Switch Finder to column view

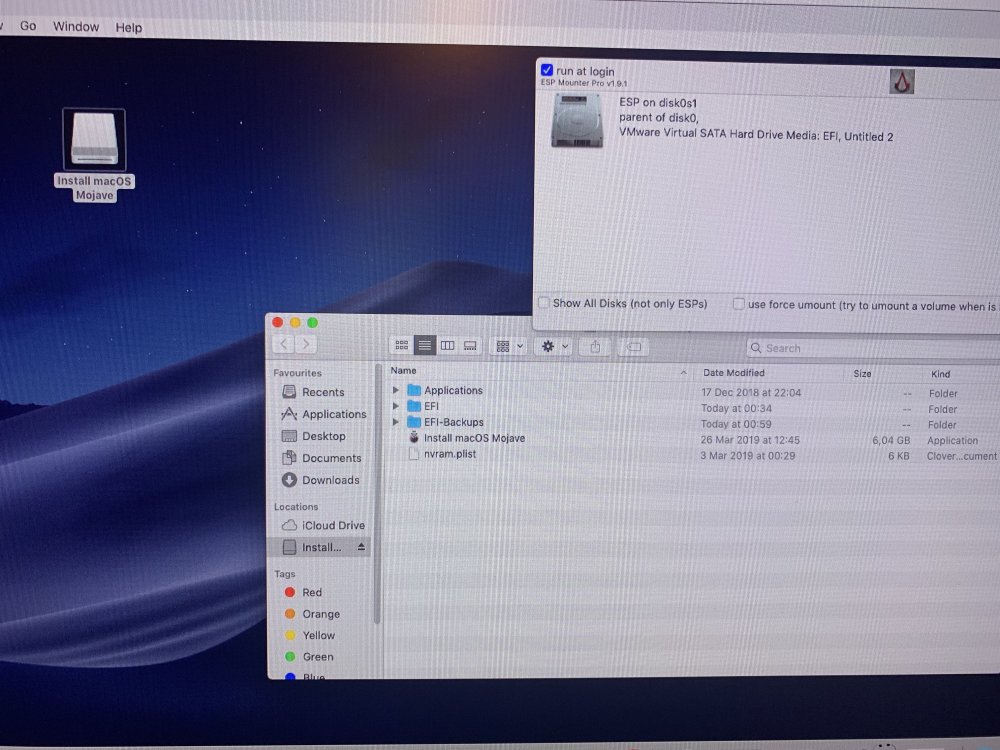click(x=448, y=346)
